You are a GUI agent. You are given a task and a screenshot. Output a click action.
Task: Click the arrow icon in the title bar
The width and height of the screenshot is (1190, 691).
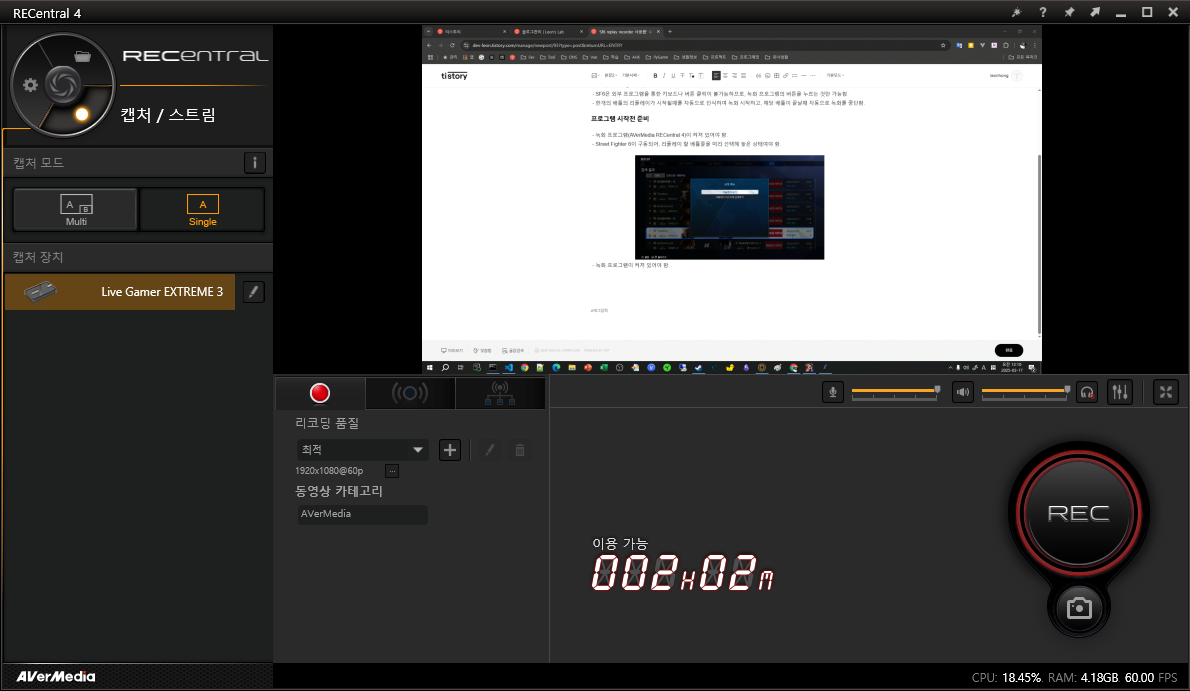pos(1094,12)
